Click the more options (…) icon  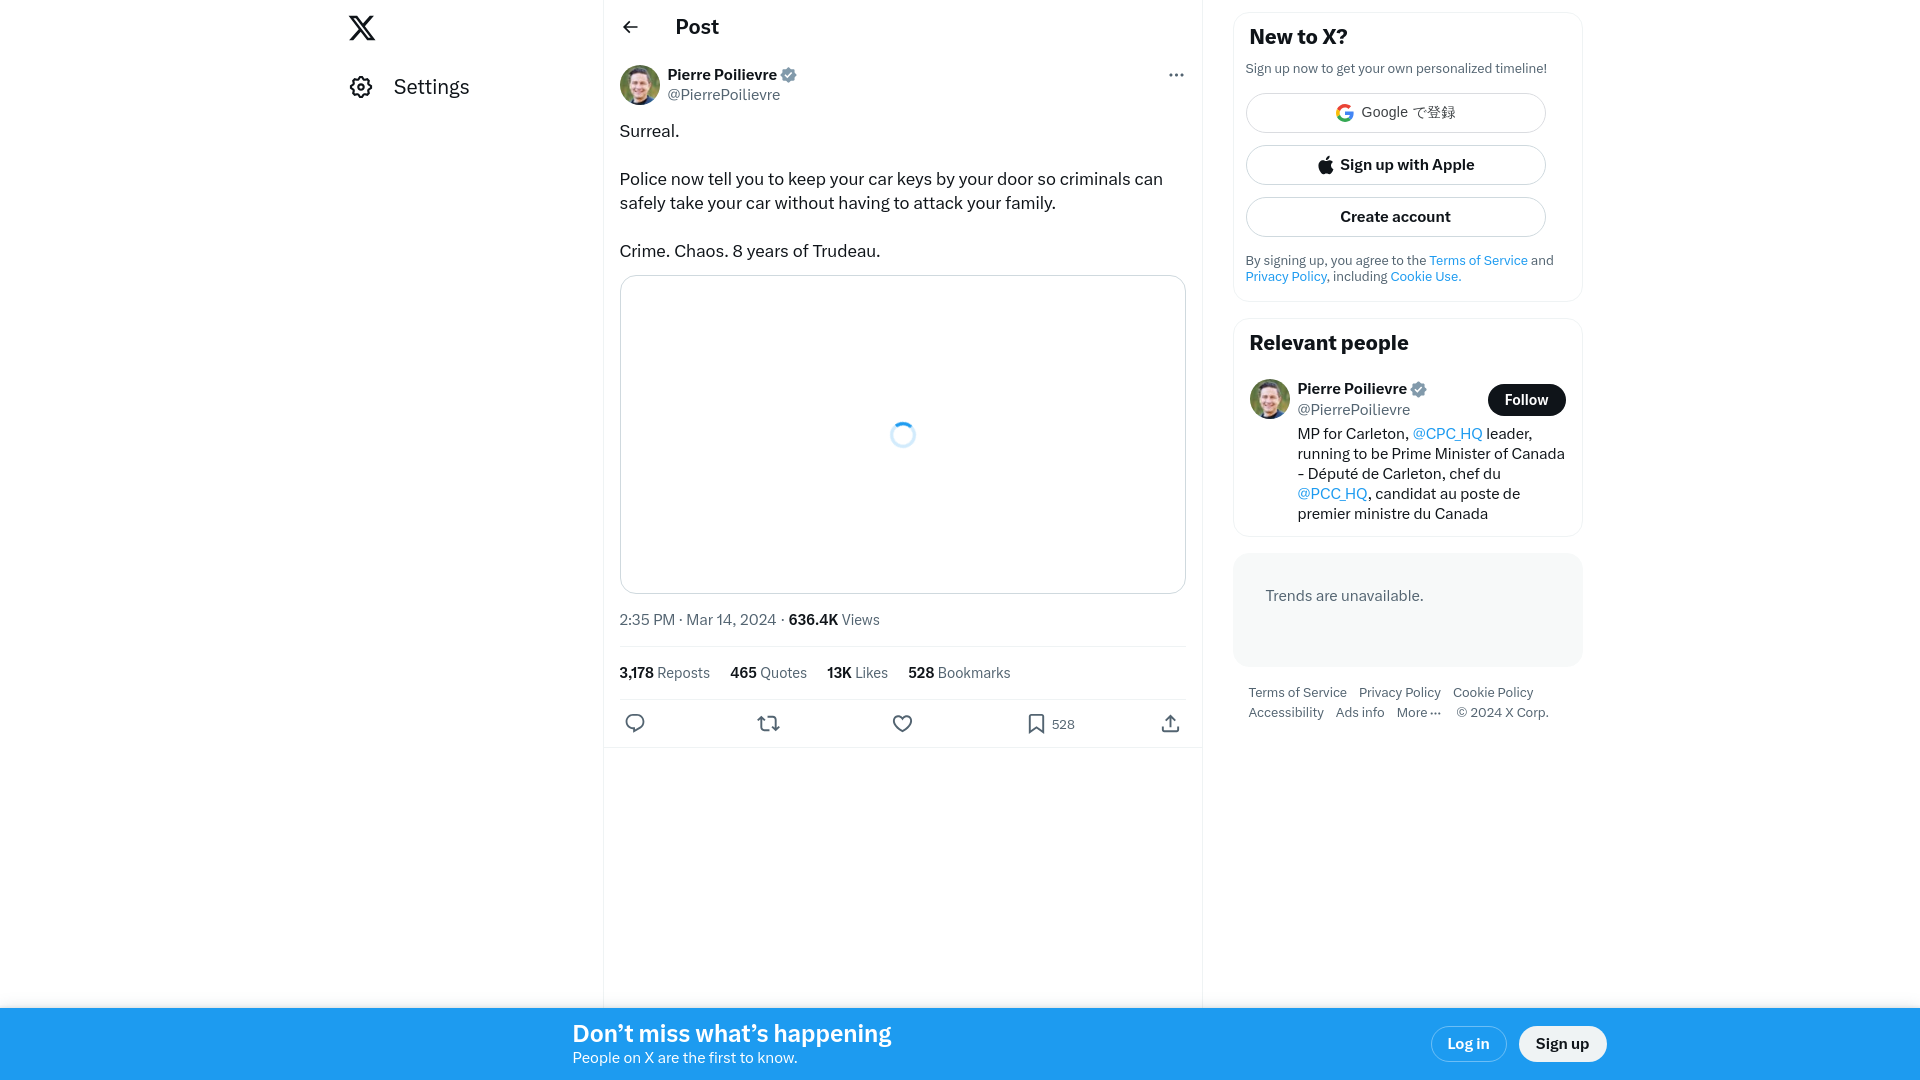click(x=1175, y=75)
